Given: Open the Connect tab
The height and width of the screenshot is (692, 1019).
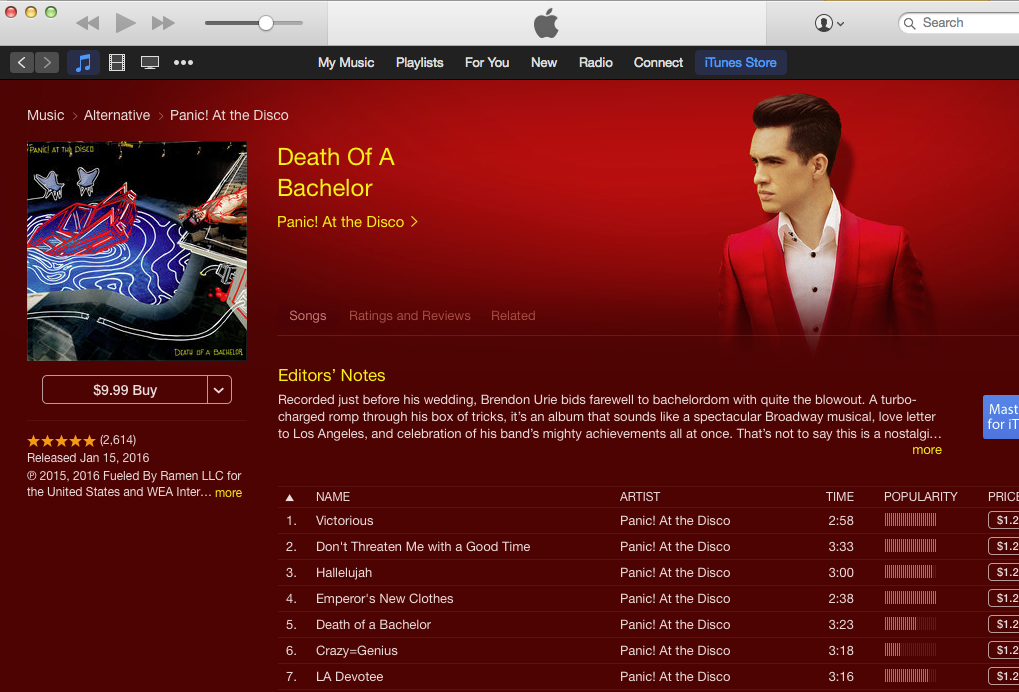Looking at the screenshot, I should [x=658, y=62].
